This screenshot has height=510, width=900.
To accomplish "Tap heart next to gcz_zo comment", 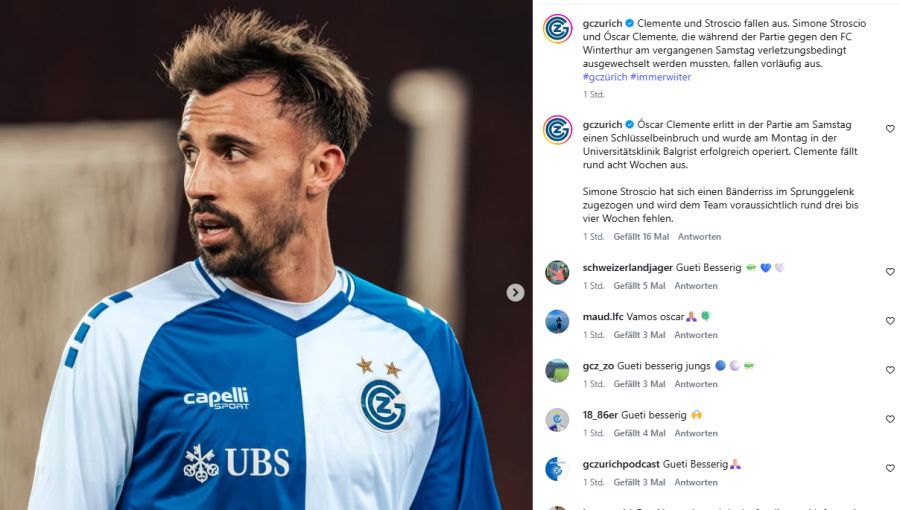I will click(890, 370).
